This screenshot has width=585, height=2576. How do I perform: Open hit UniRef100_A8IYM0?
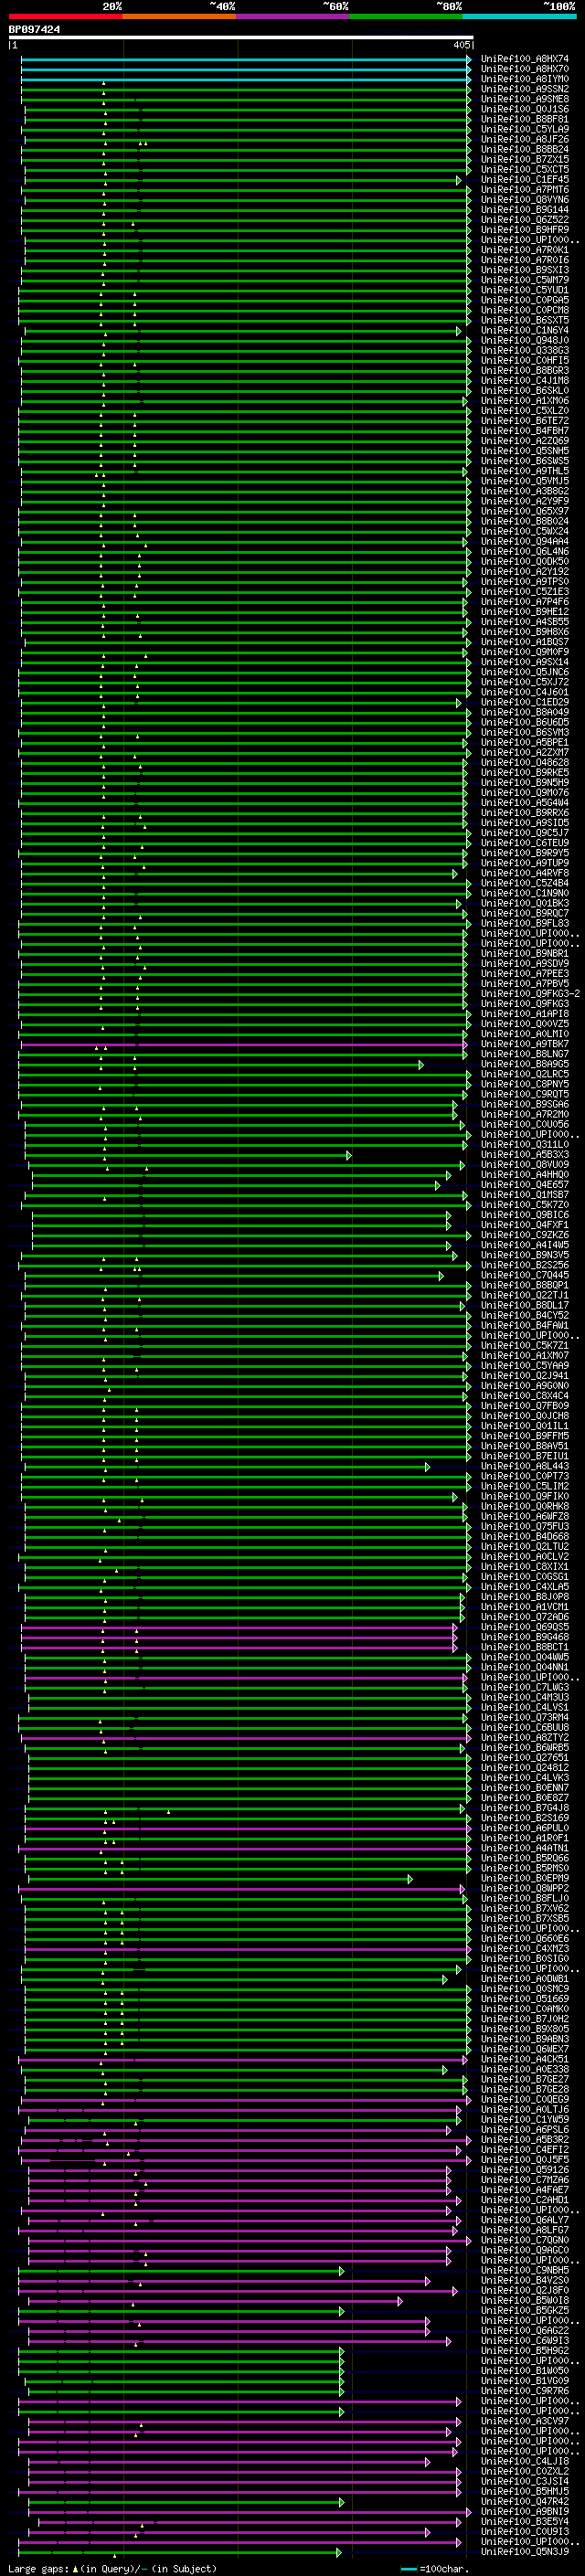click(x=525, y=79)
